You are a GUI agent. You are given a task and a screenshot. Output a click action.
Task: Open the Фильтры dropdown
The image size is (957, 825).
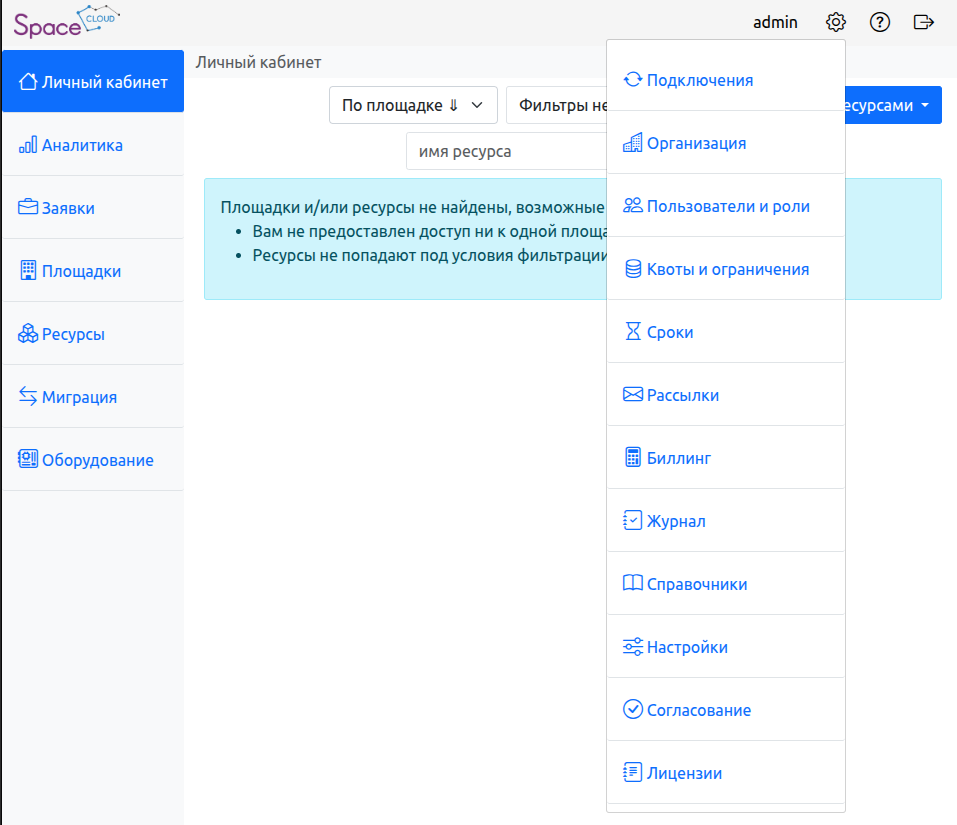tap(556, 105)
